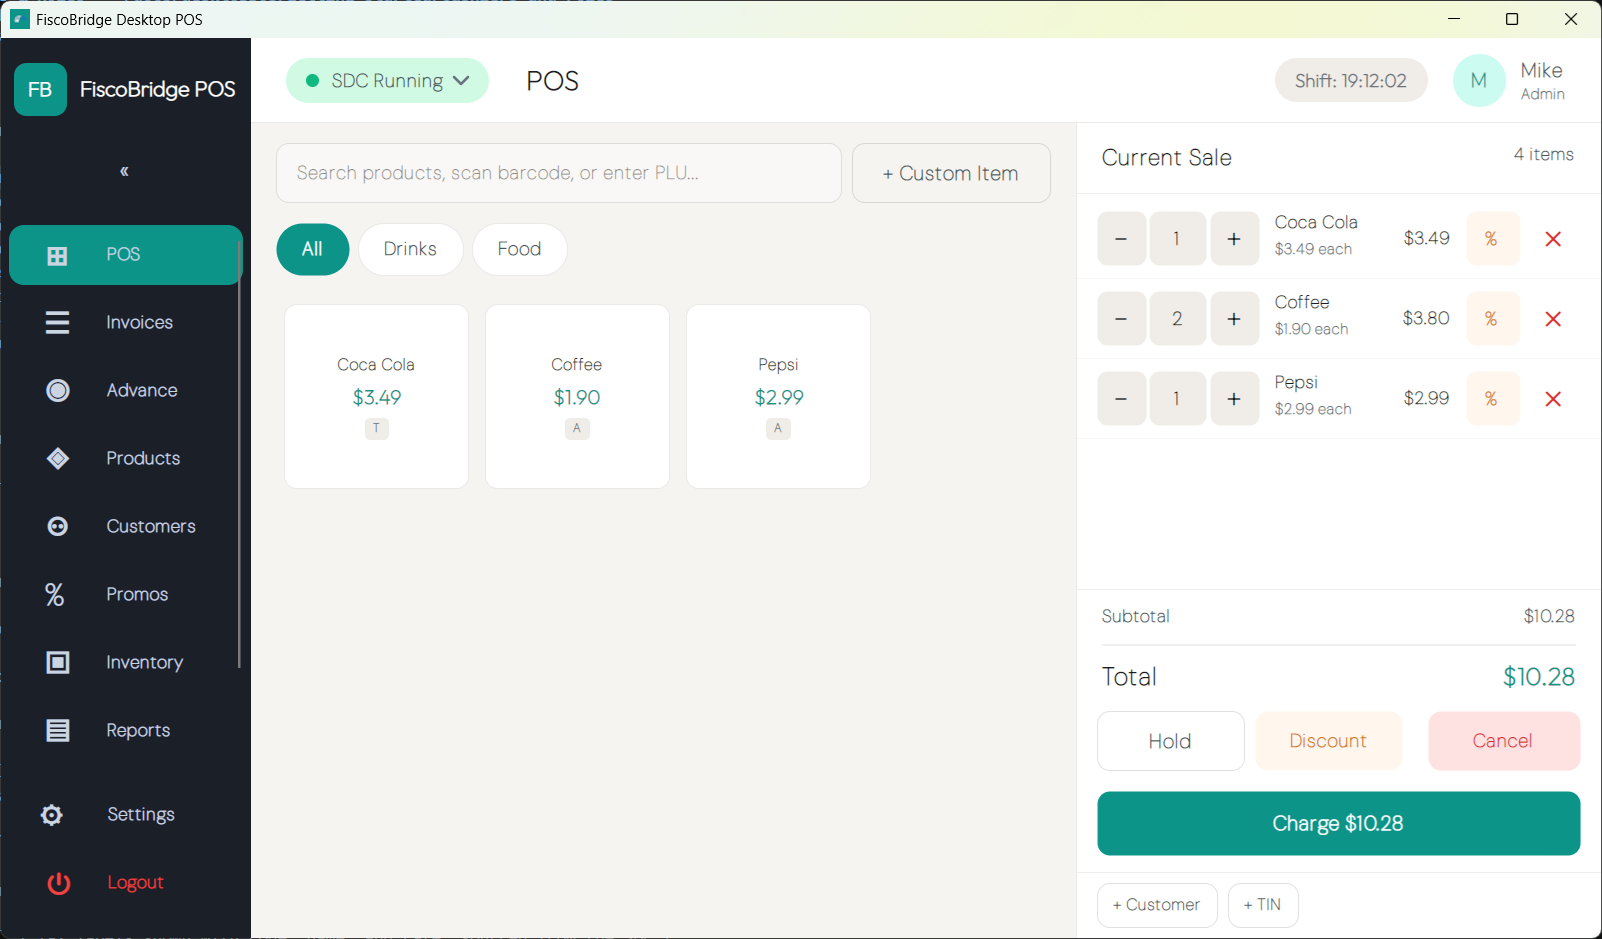Increase Coca Cola quantity
This screenshot has width=1602, height=939.
[1235, 239]
